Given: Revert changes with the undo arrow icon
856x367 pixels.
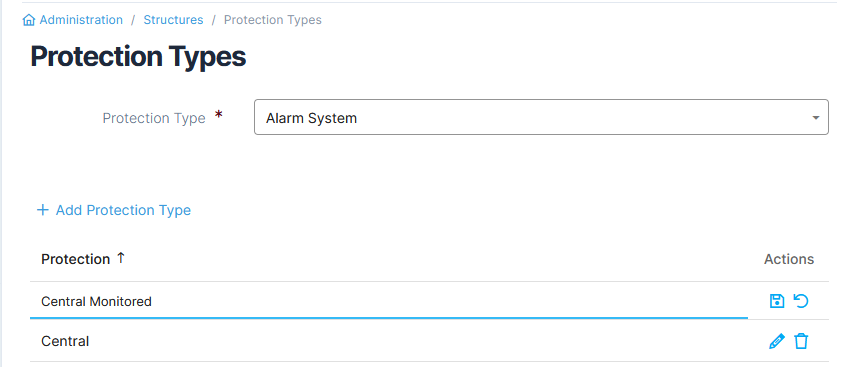Looking at the screenshot, I should (801, 301).
